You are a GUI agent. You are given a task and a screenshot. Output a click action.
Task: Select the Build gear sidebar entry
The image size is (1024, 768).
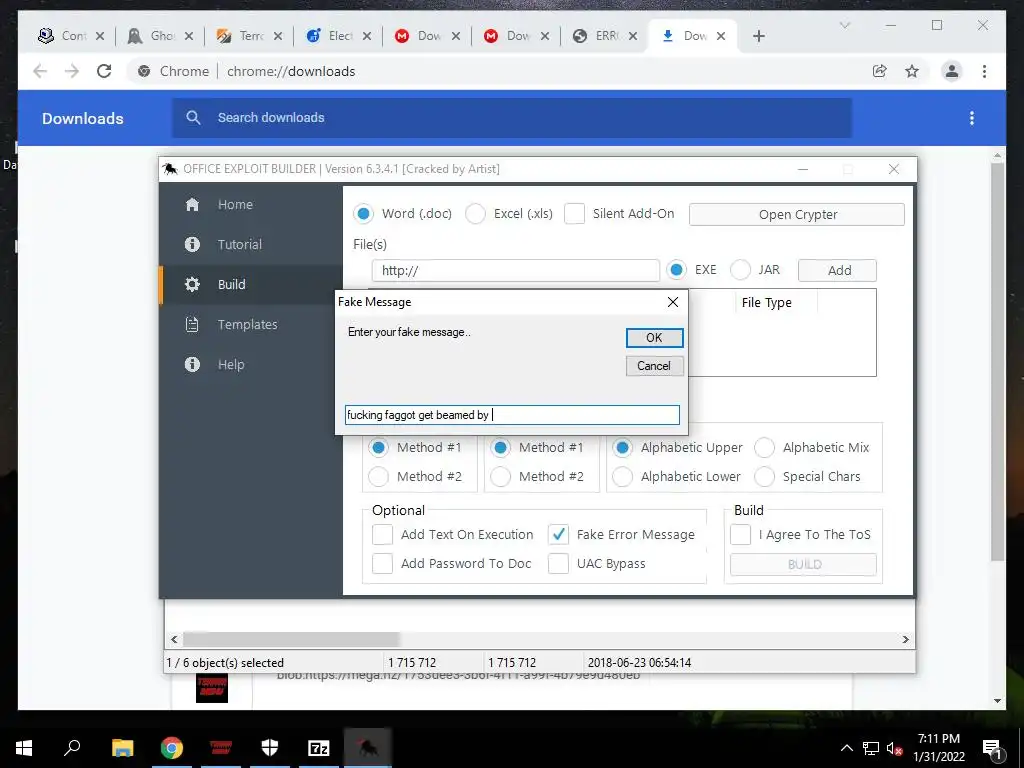(x=251, y=285)
